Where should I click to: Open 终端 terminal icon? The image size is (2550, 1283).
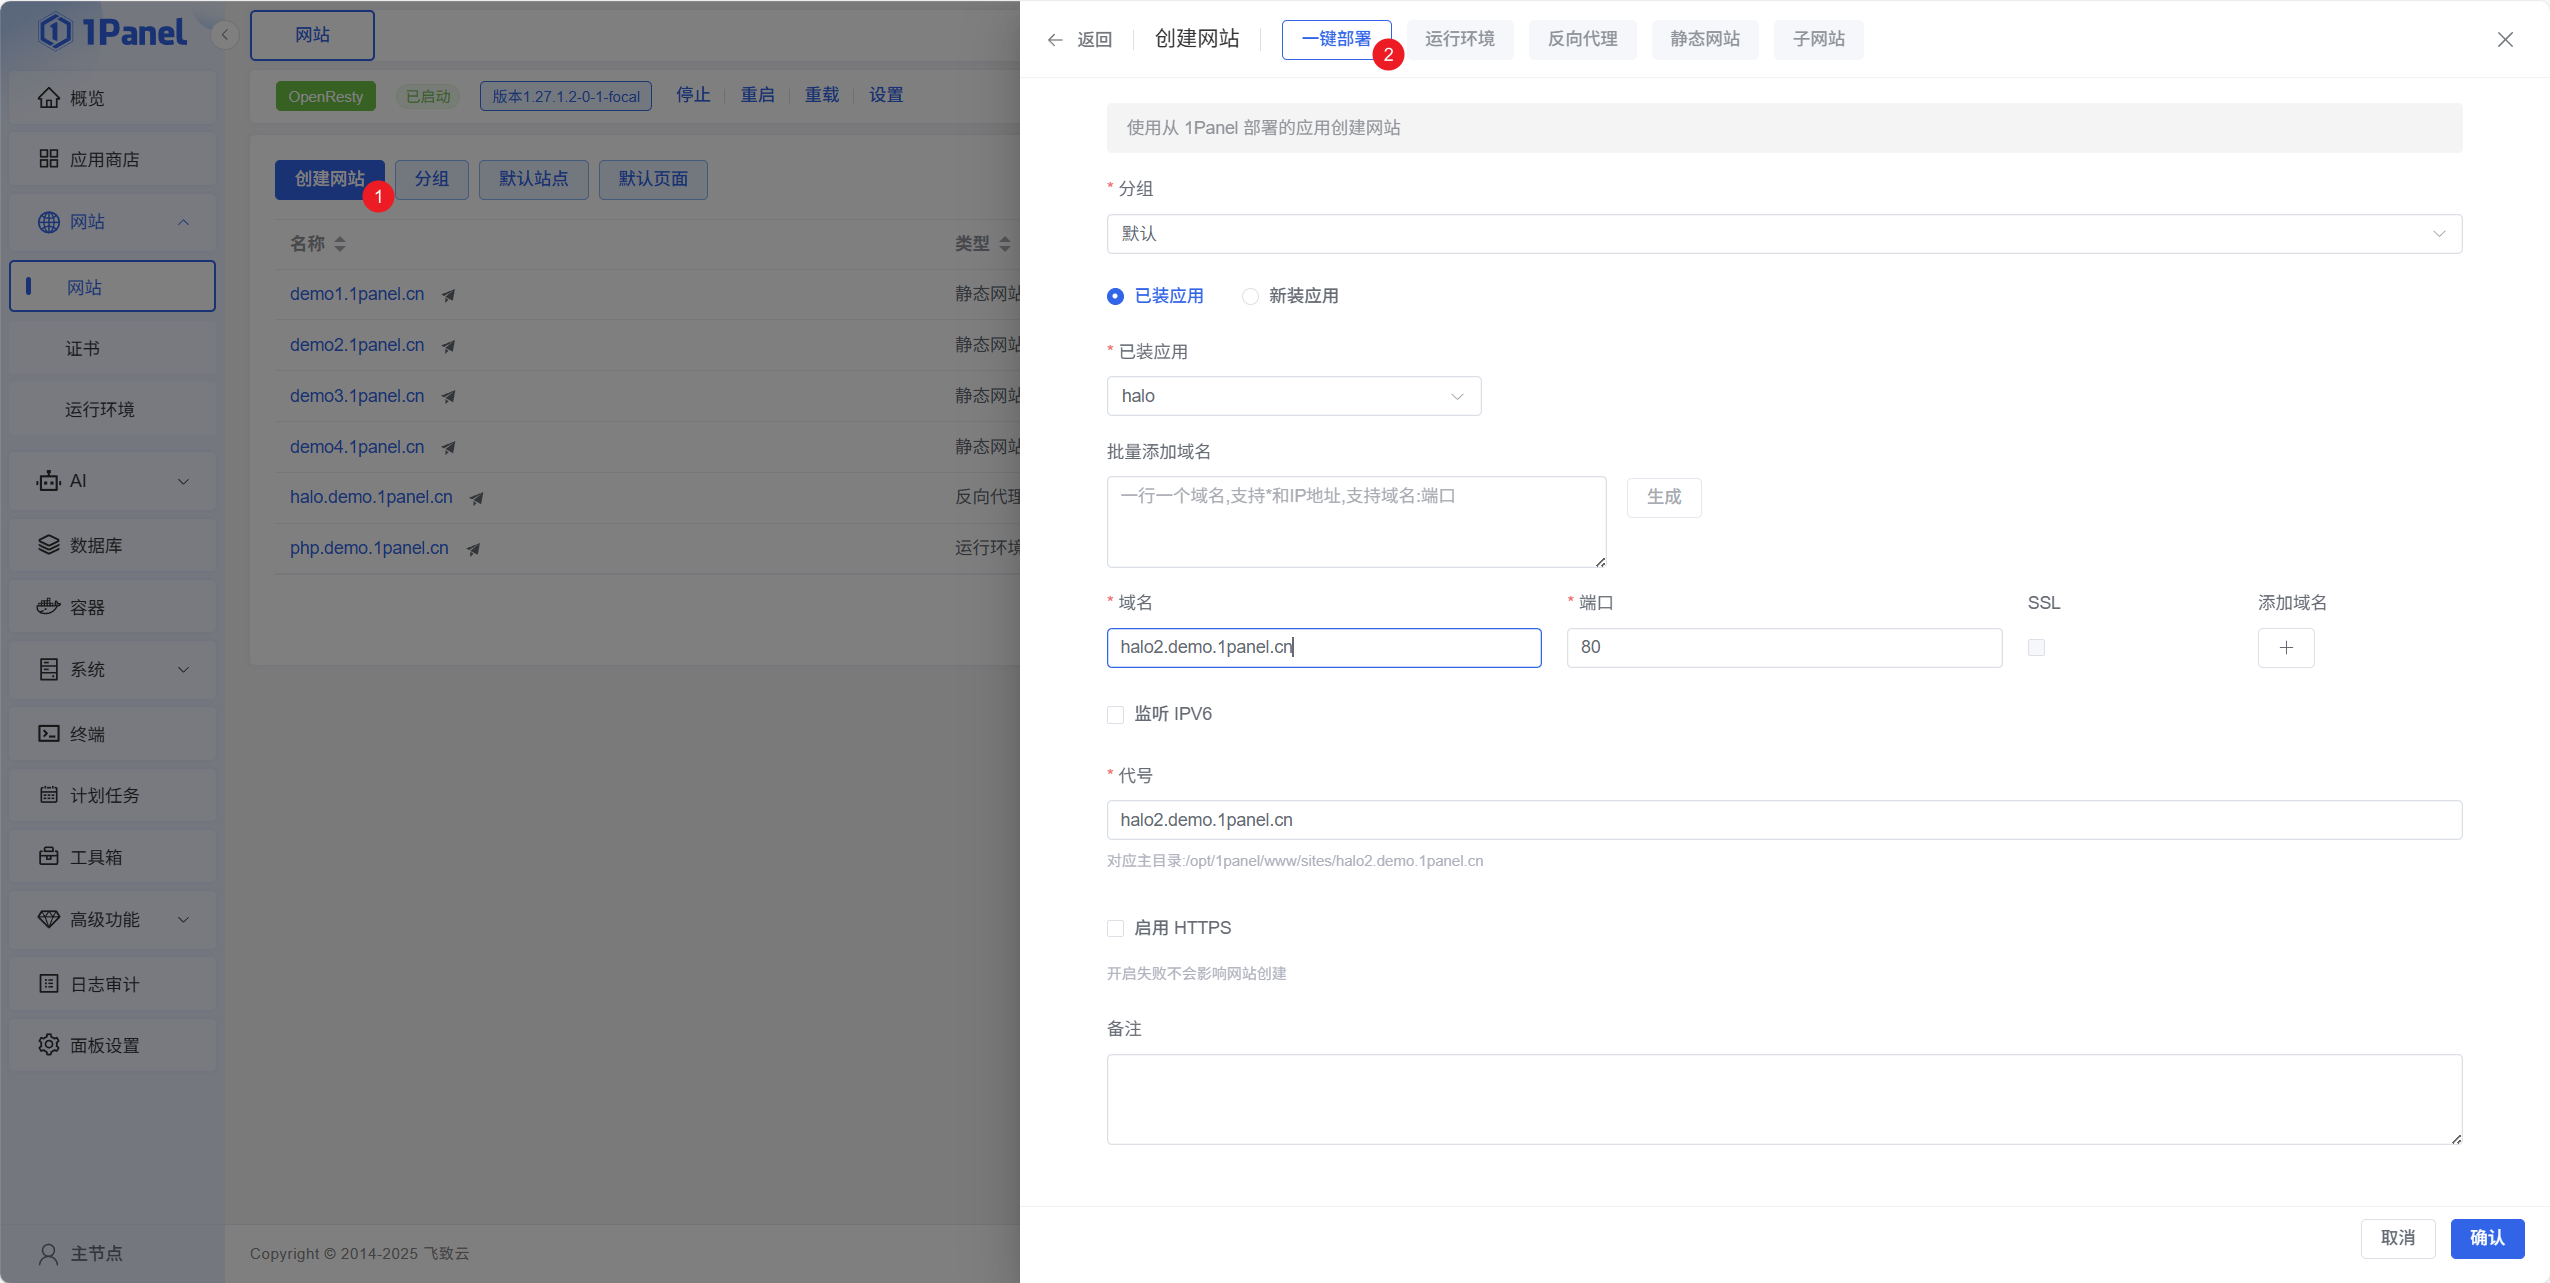tap(48, 734)
